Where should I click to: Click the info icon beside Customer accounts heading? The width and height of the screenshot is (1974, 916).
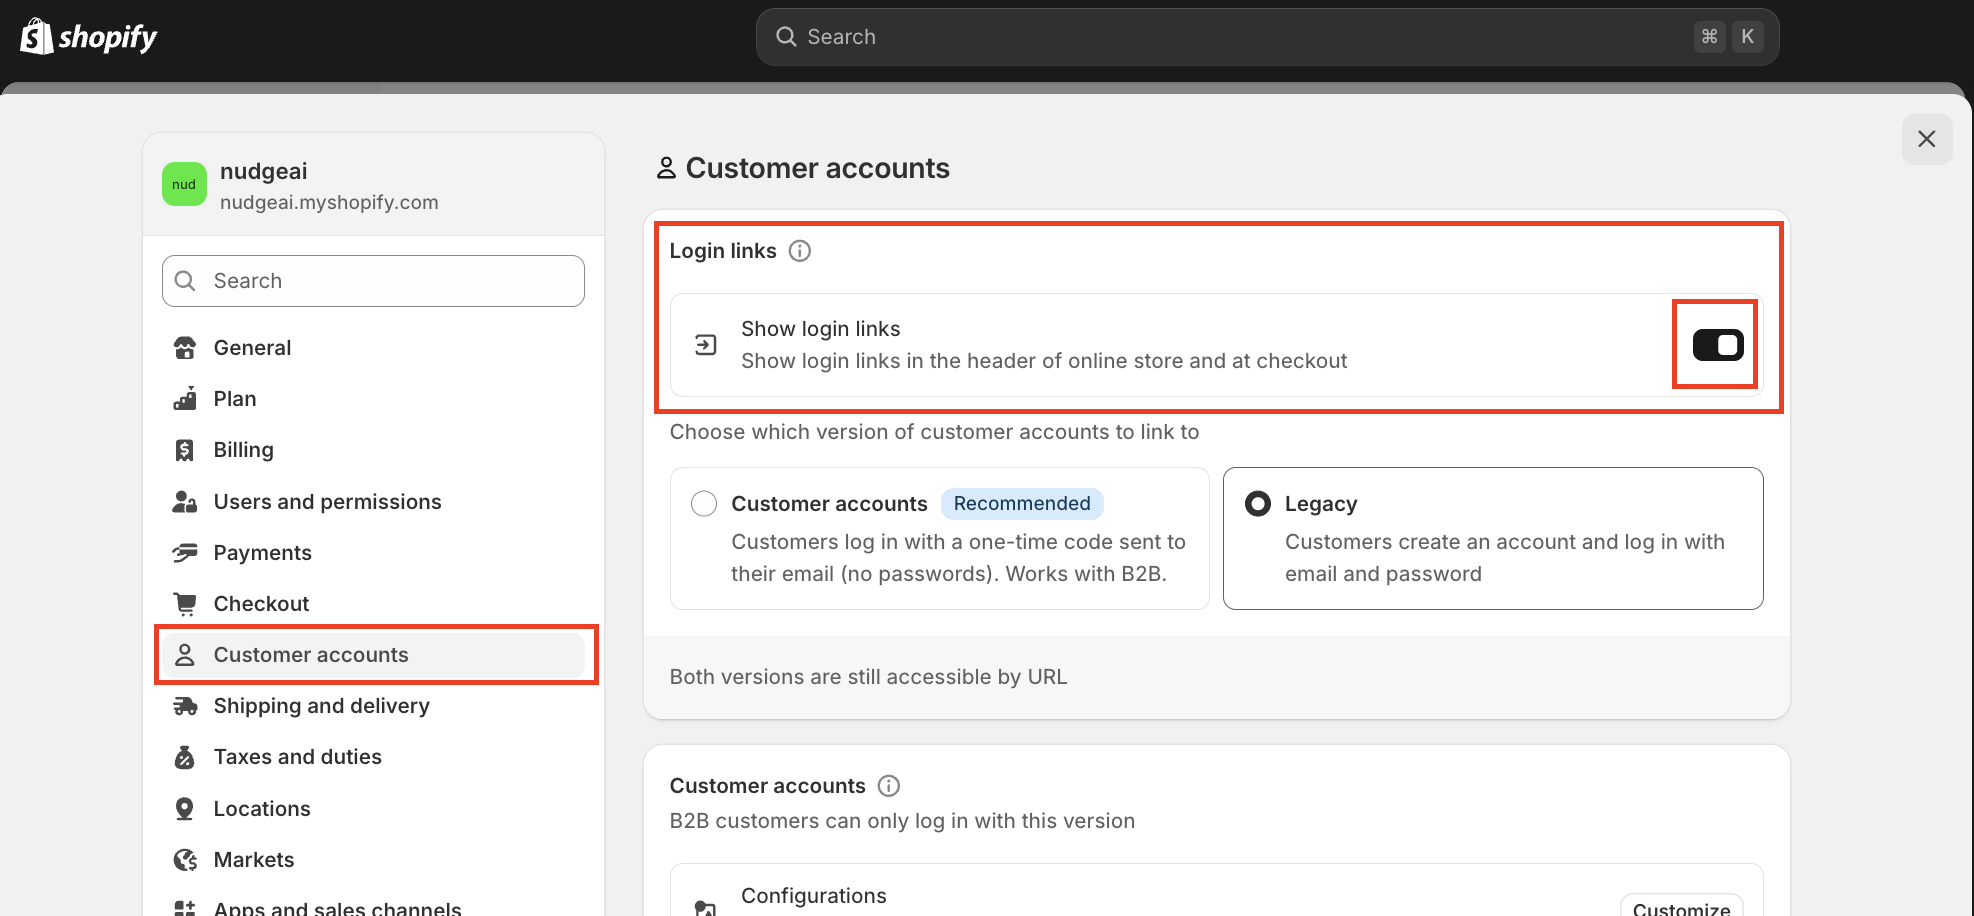(889, 786)
